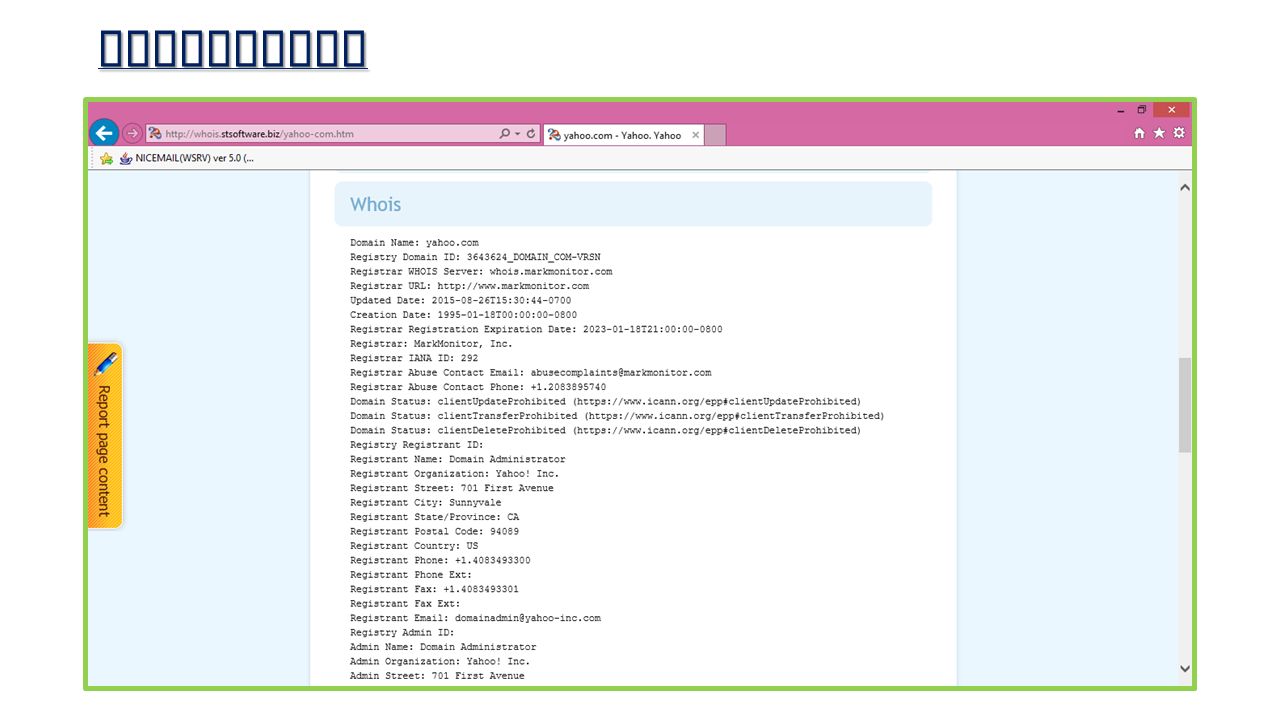Minimize the browser window
The width and height of the screenshot is (1280, 720).
click(x=1121, y=110)
